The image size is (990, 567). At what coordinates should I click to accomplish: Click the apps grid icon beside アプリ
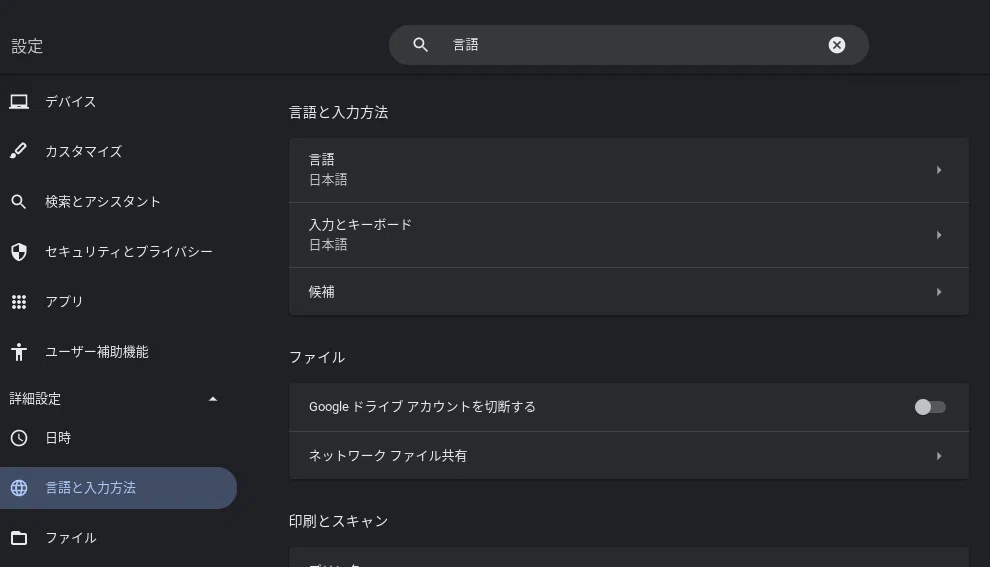tap(19, 302)
